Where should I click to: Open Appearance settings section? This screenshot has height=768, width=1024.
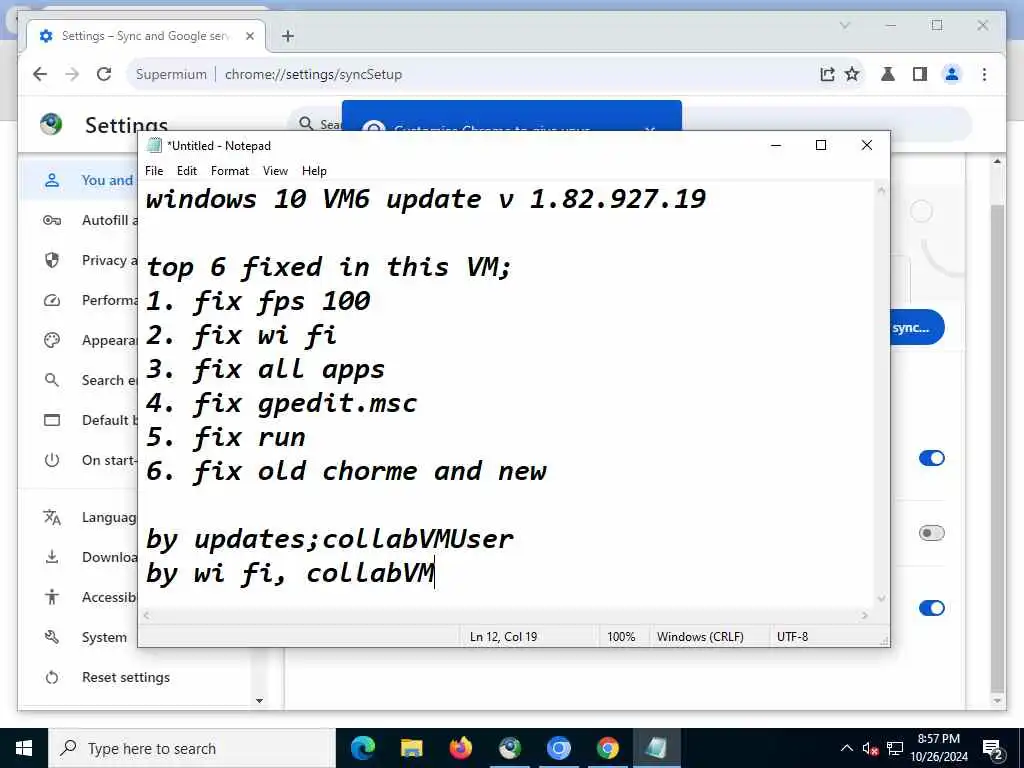coord(78,340)
